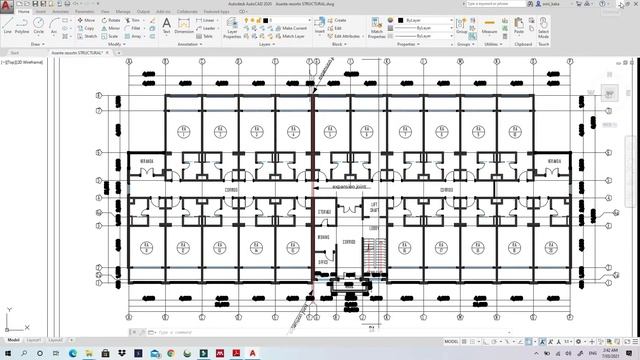Expand the Annotation panel
The height and width of the screenshot is (360, 640).
[x=190, y=44]
